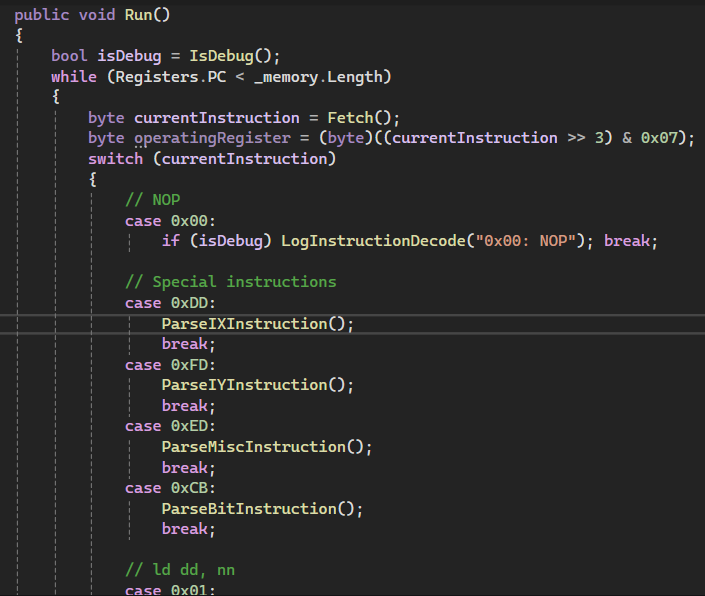Screen dimensions: 705x596
Task: Click _memory.Length in while condition
Action: click(x=318, y=77)
